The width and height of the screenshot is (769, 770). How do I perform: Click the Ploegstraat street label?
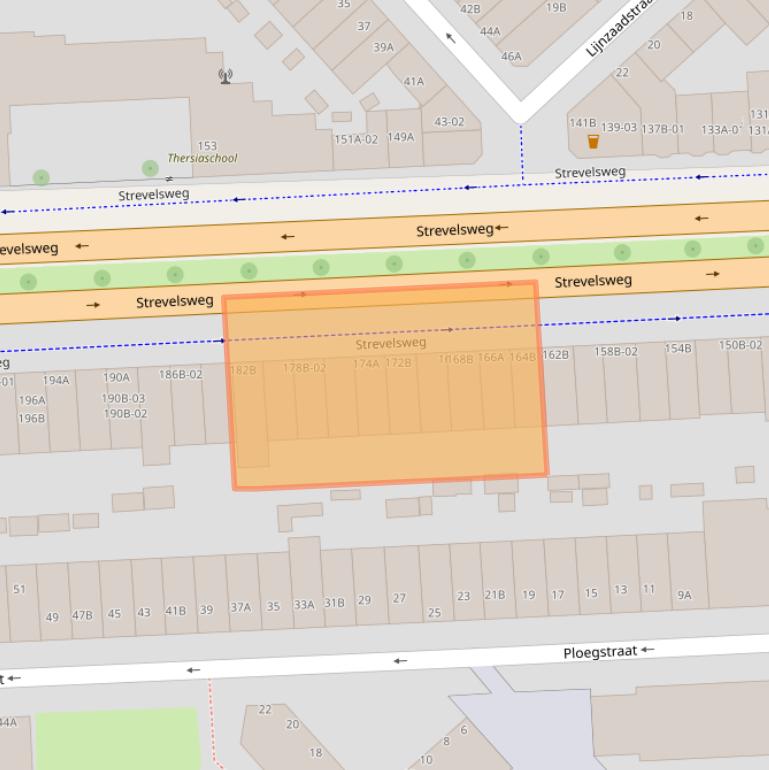(600, 652)
